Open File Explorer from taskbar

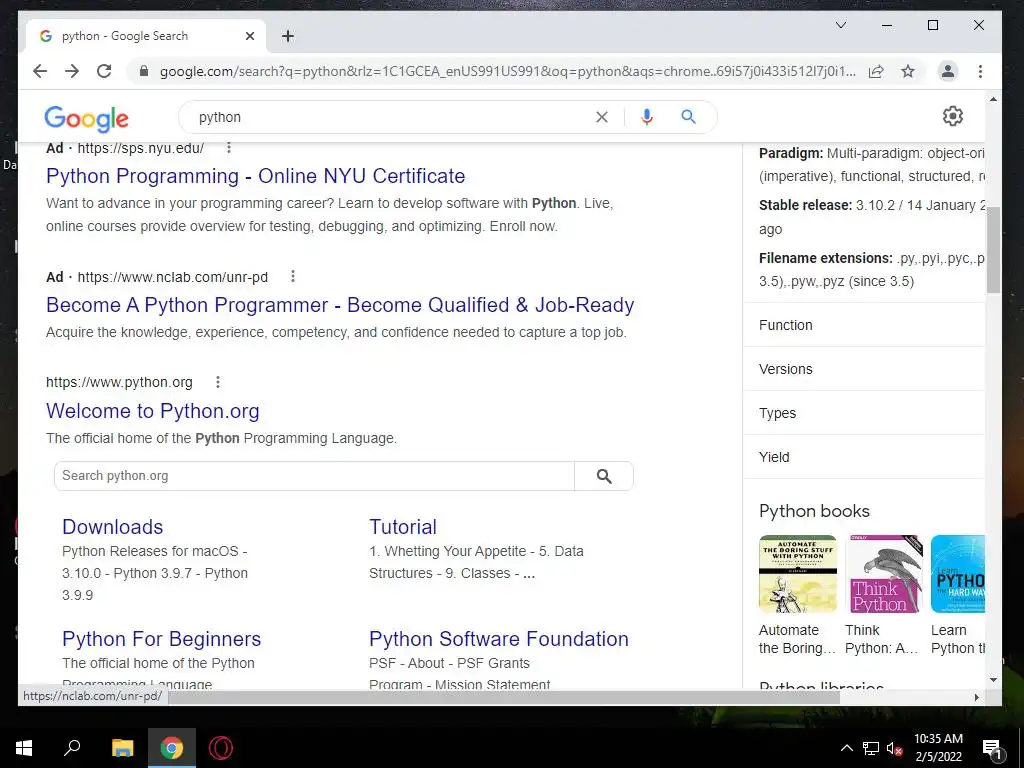click(x=122, y=748)
